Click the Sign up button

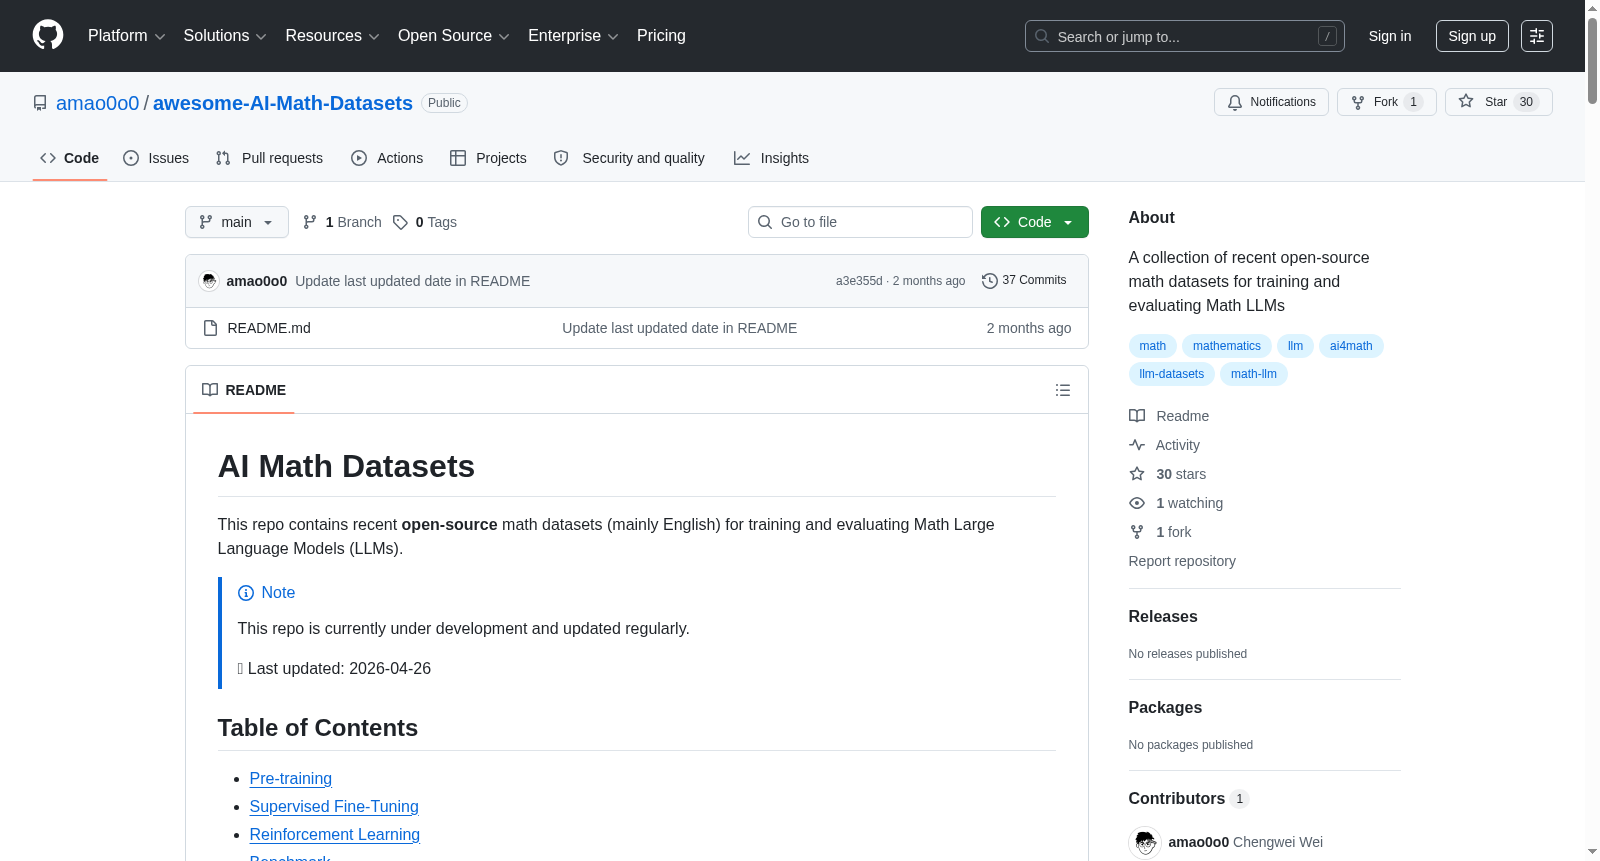[1472, 36]
